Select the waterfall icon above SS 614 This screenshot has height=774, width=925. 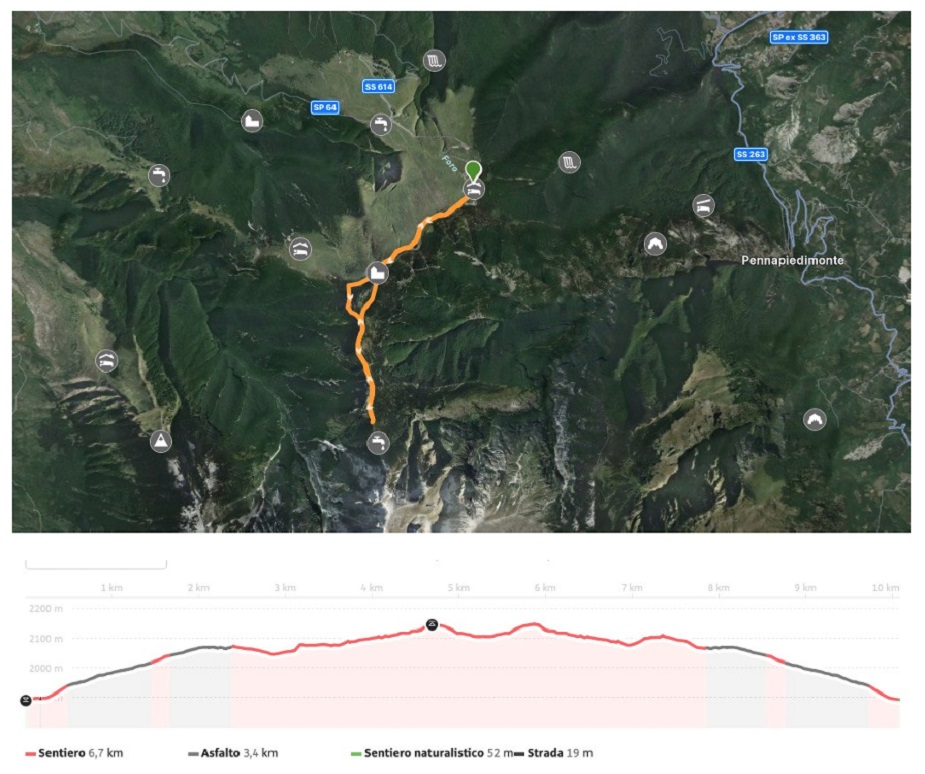pos(434,61)
